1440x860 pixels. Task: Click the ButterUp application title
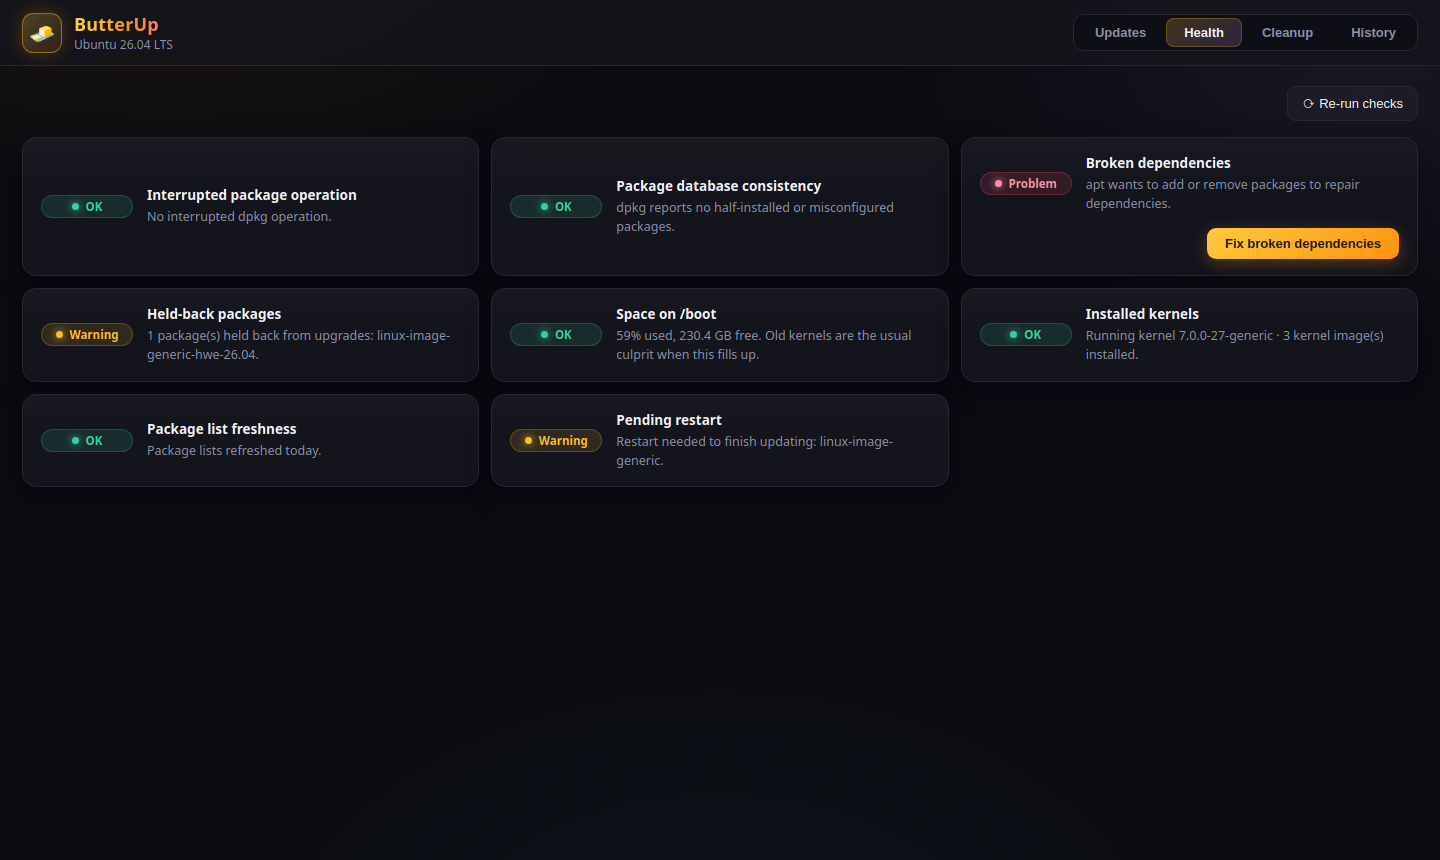tap(116, 25)
